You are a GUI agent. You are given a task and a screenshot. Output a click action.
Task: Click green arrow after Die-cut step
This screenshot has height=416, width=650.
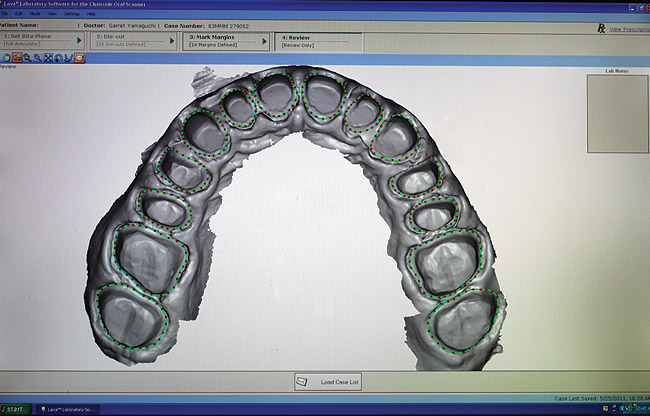pyautogui.click(x=173, y=41)
